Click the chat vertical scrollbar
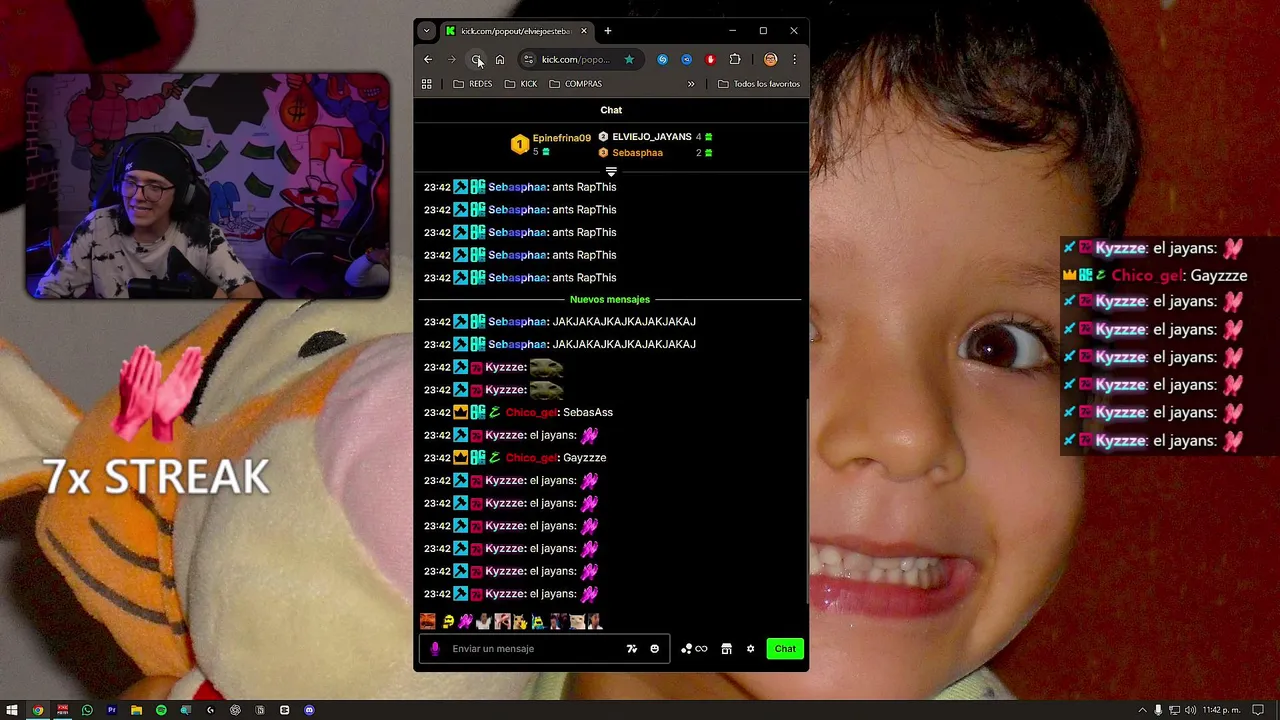 pyautogui.click(x=806, y=500)
